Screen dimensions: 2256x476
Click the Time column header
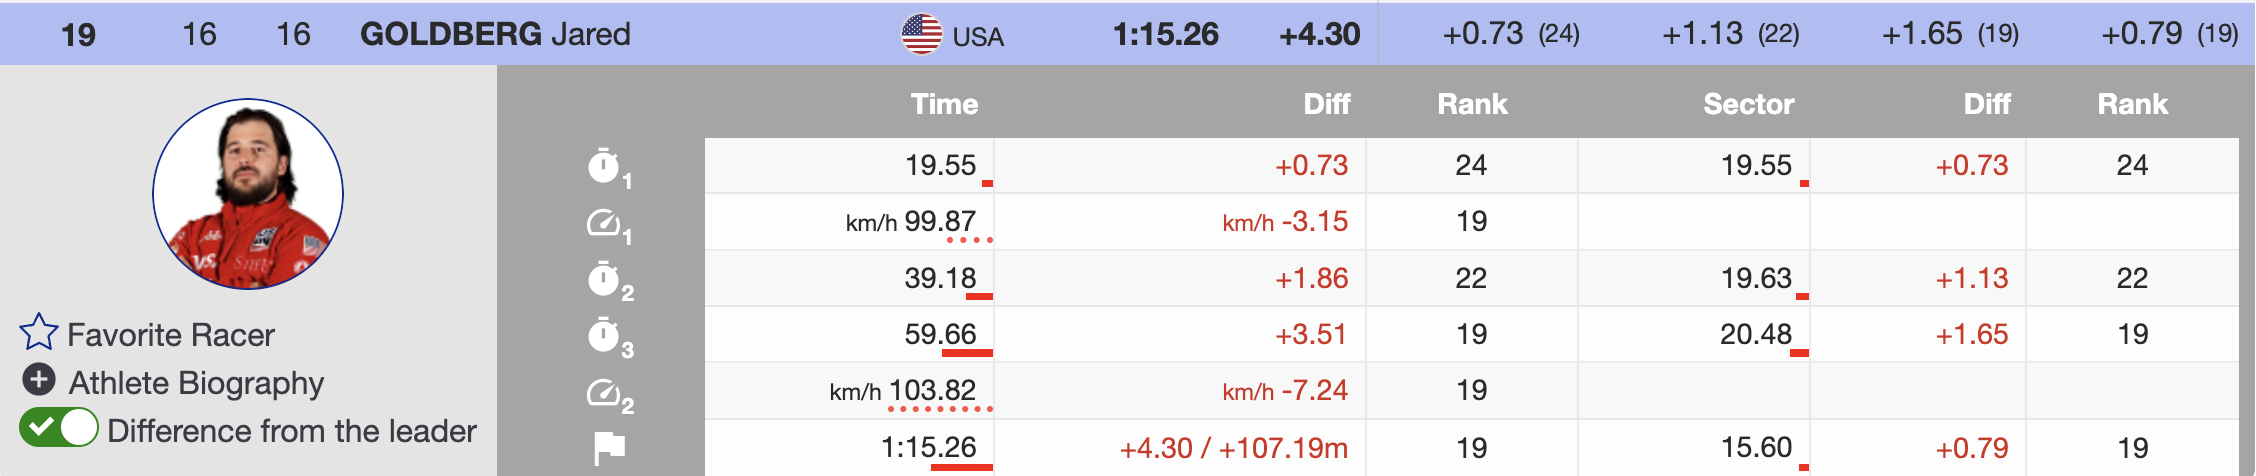click(x=944, y=104)
